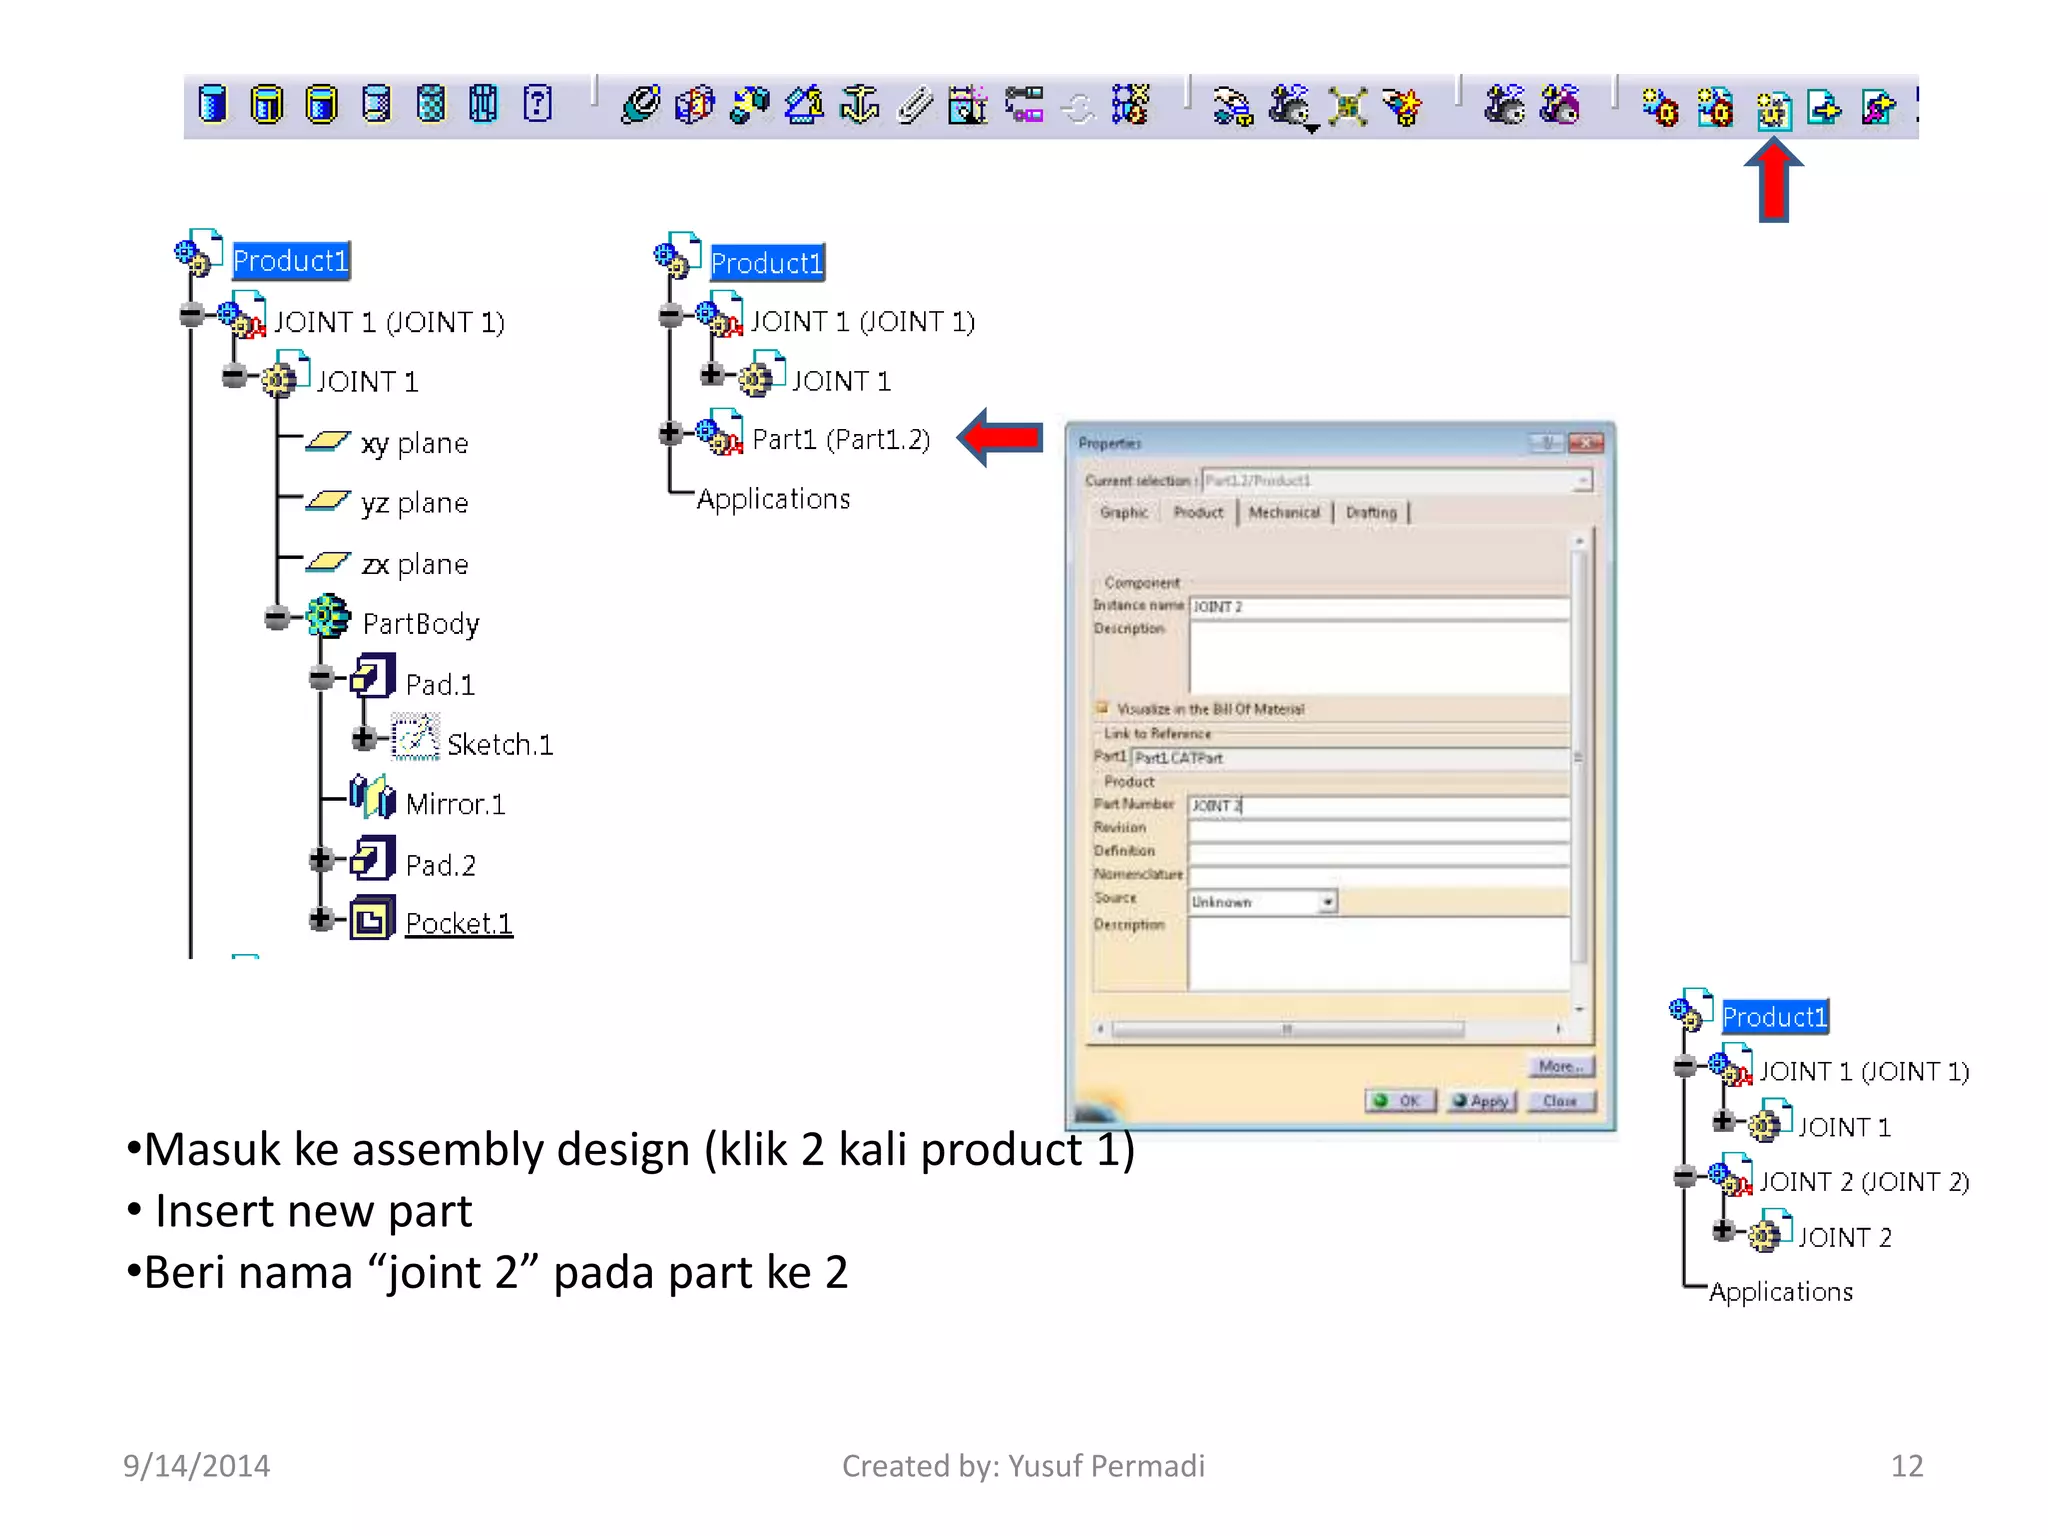The image size is (2048, 1536).
Task: Insert a new Component icon
Action: pyautogui.click(x=1660, y=106)
